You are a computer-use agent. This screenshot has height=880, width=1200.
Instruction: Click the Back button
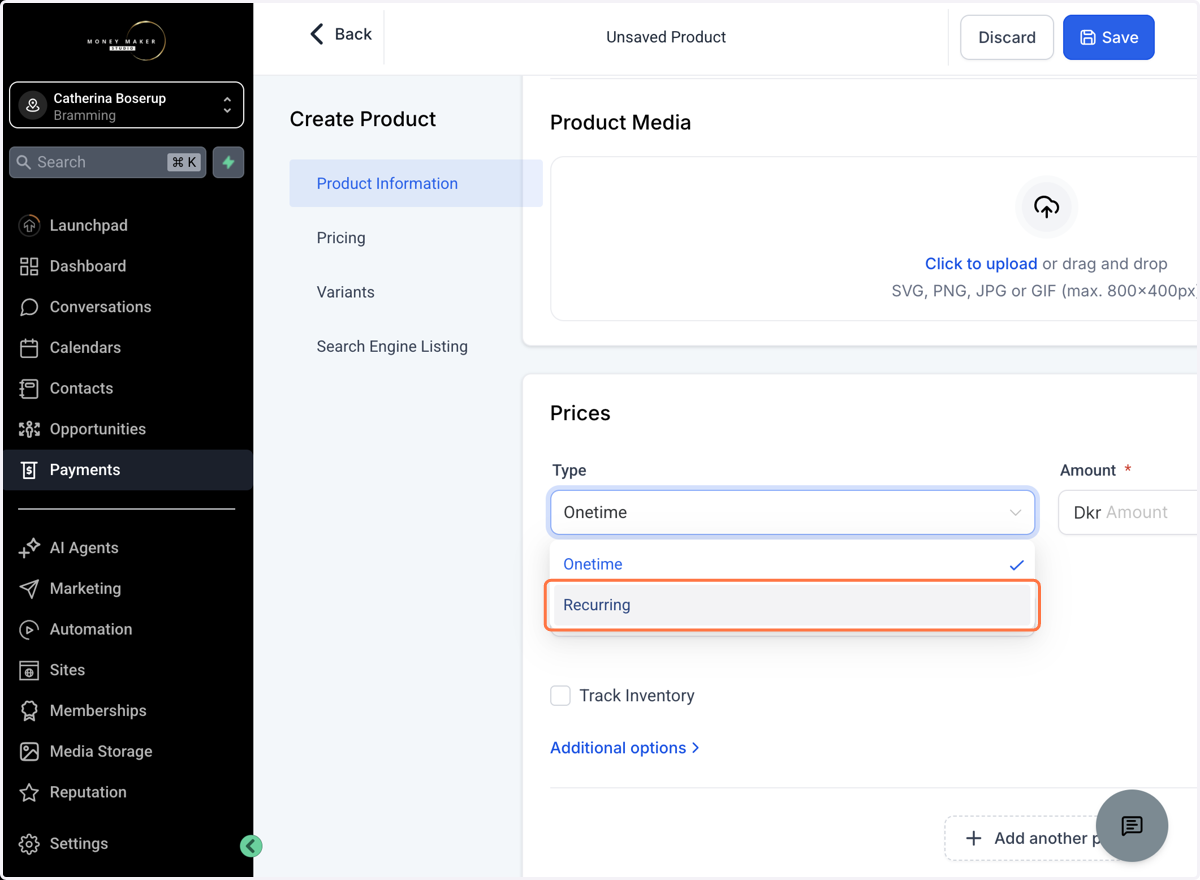point(341,34)
